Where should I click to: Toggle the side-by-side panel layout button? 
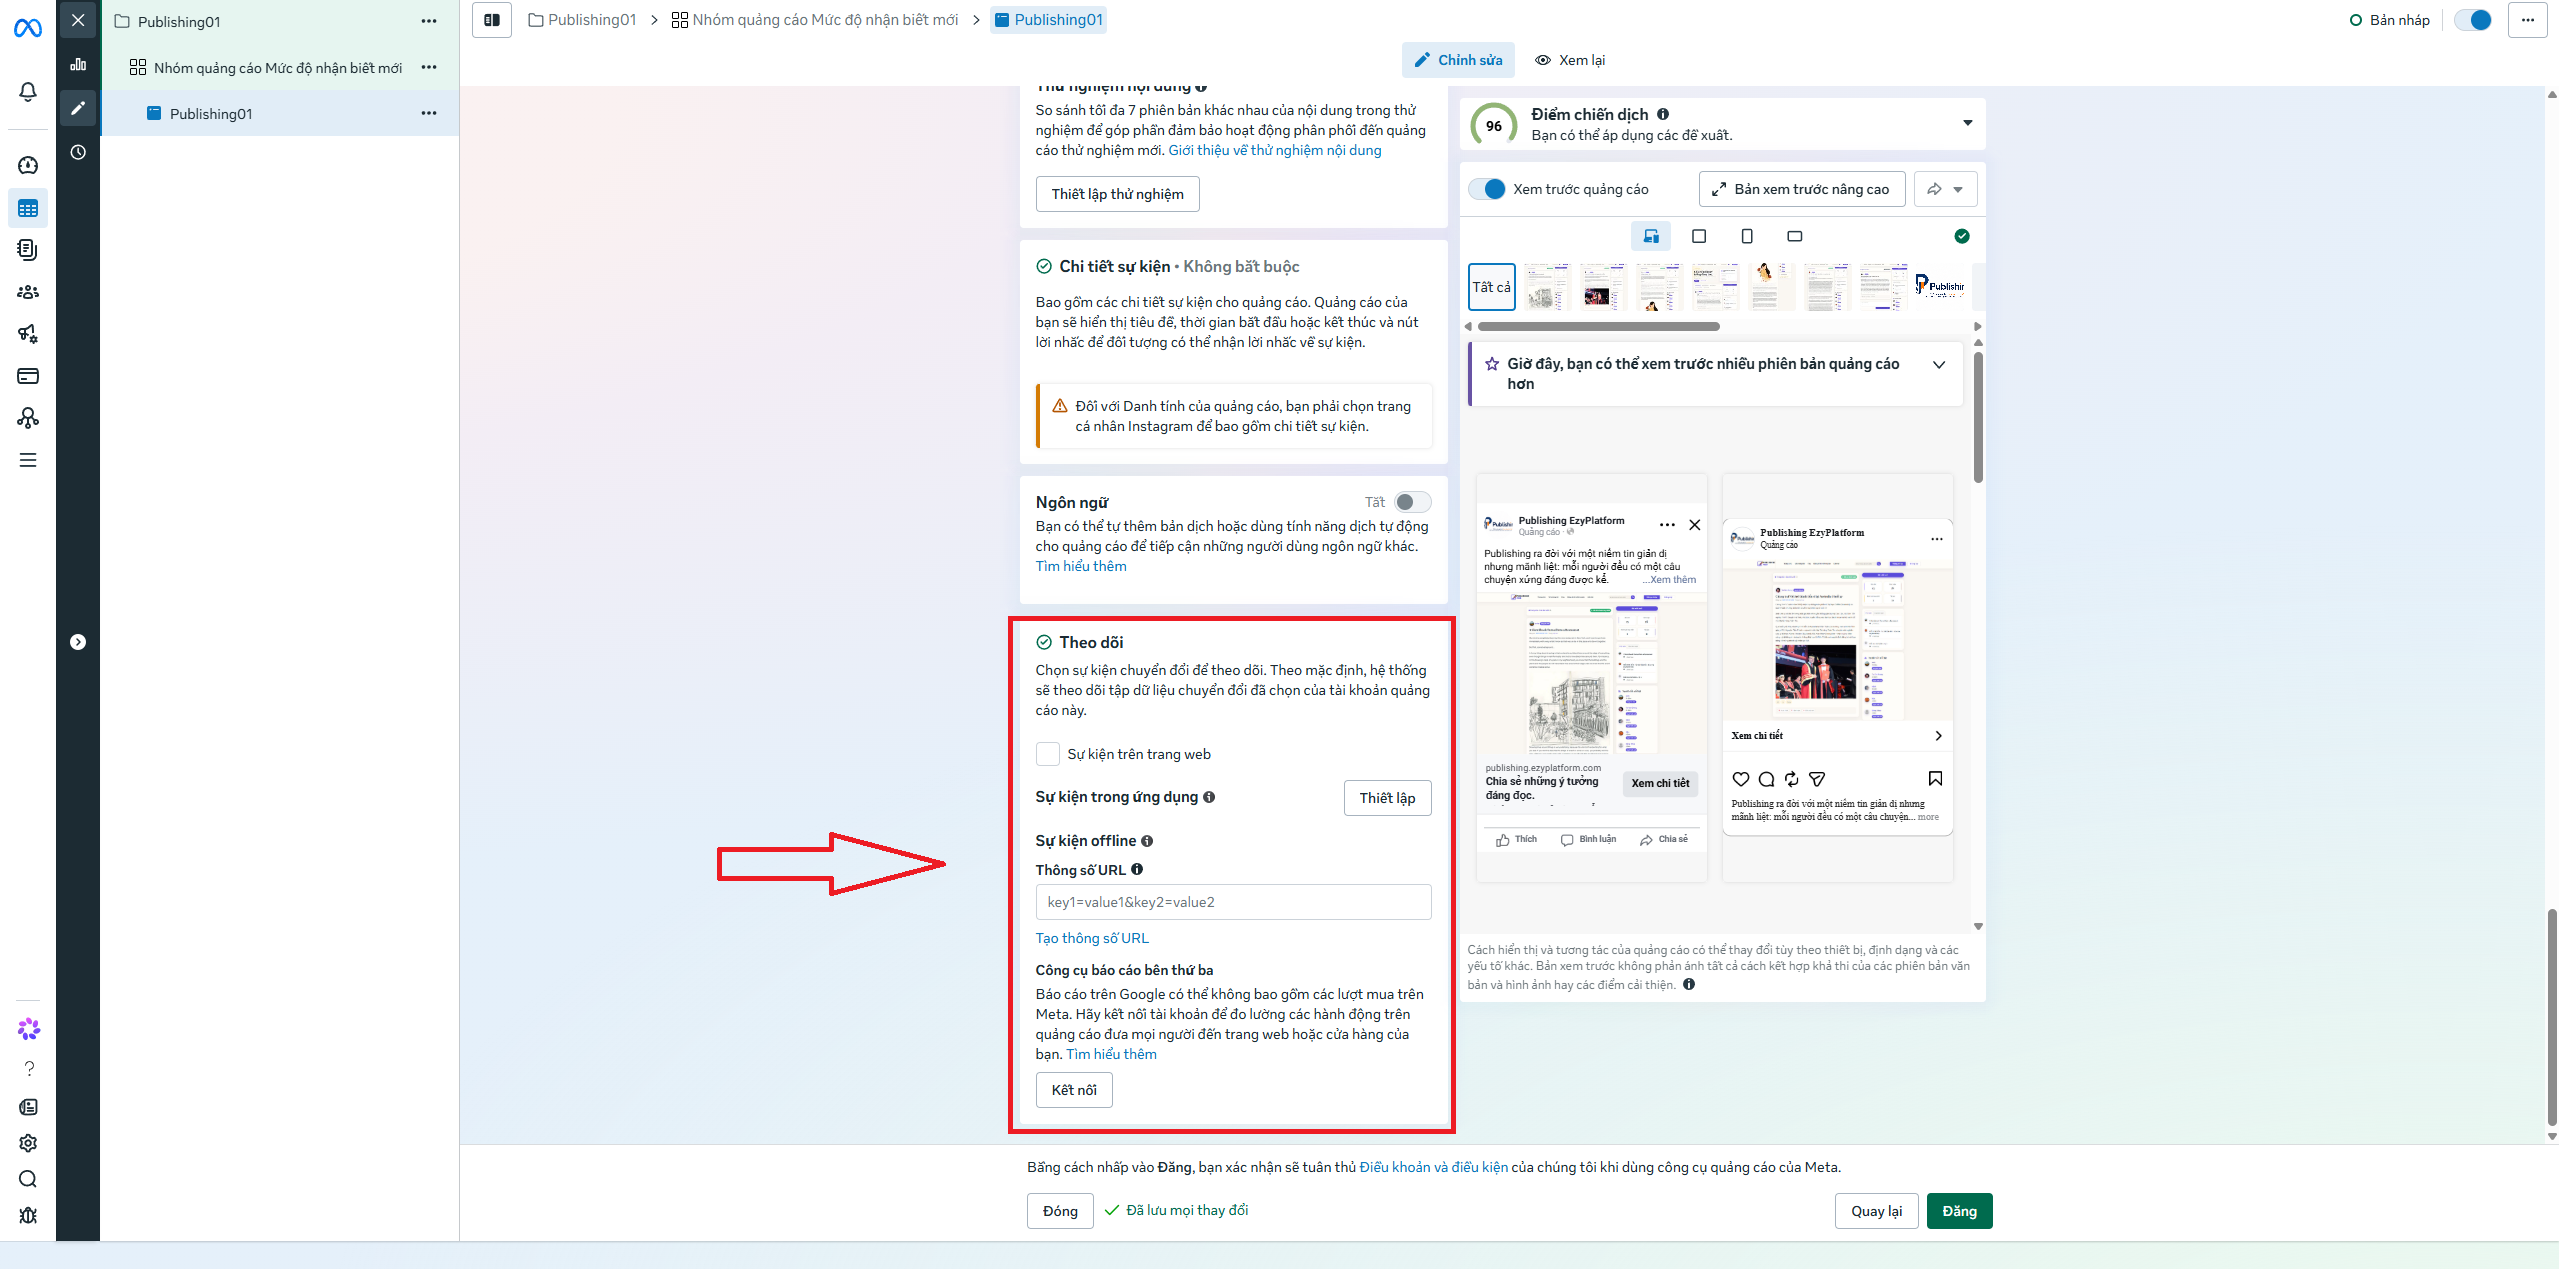492,20
